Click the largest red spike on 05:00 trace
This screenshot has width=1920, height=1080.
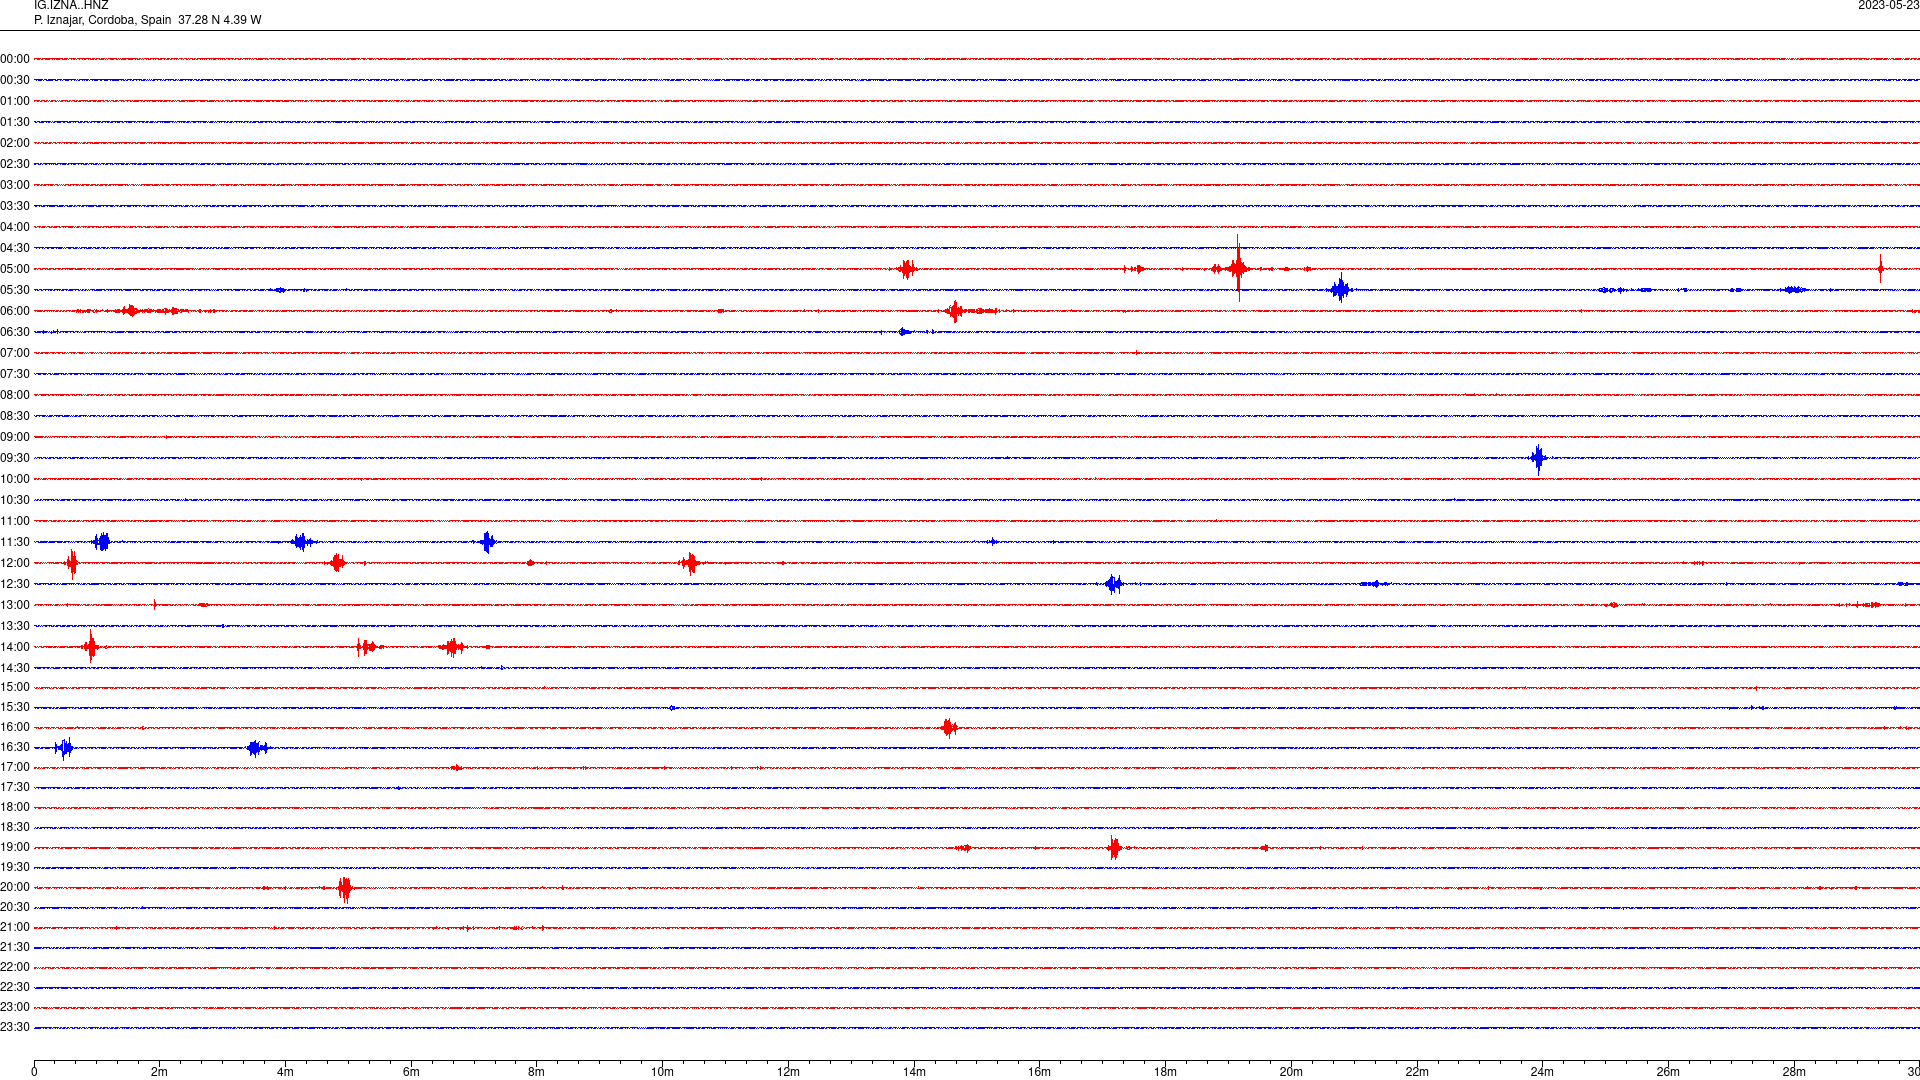[x=1238, y=268]
